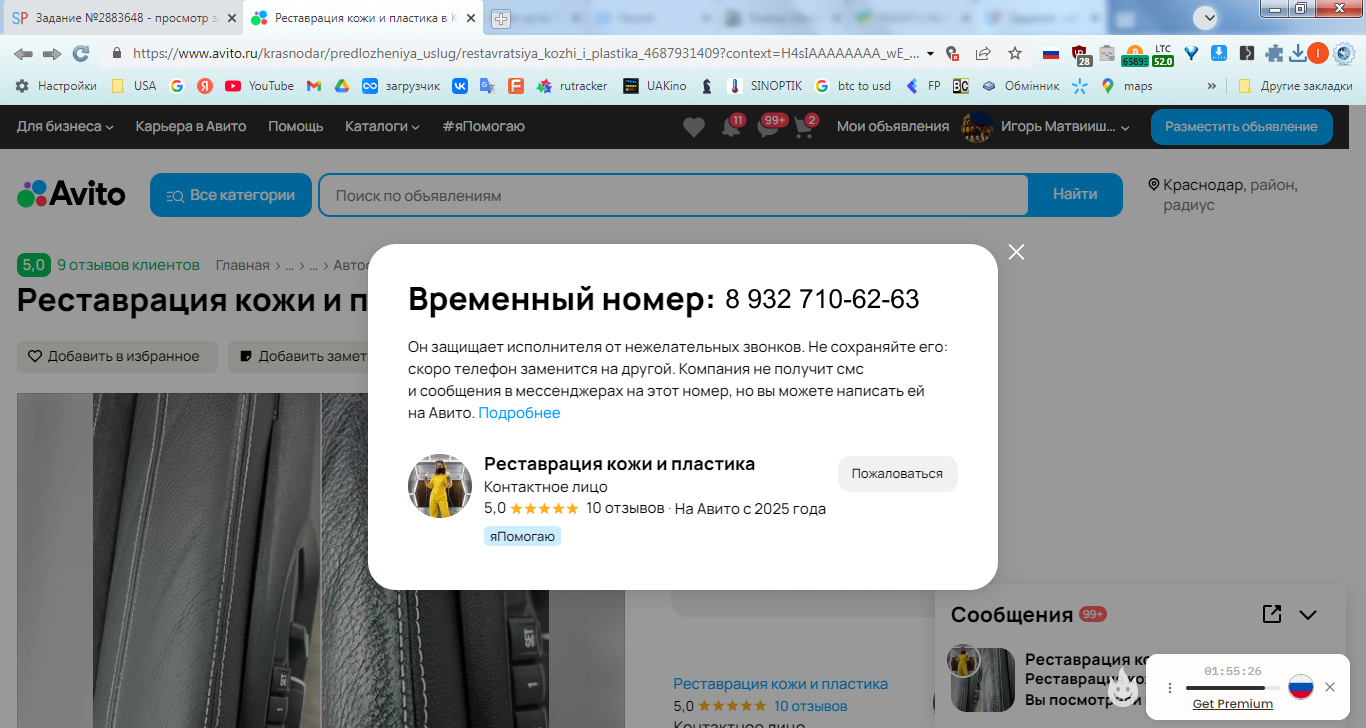Open notifications bell with 11 badge
Viewport: 1366px width, 728px height.
[731, 128]
